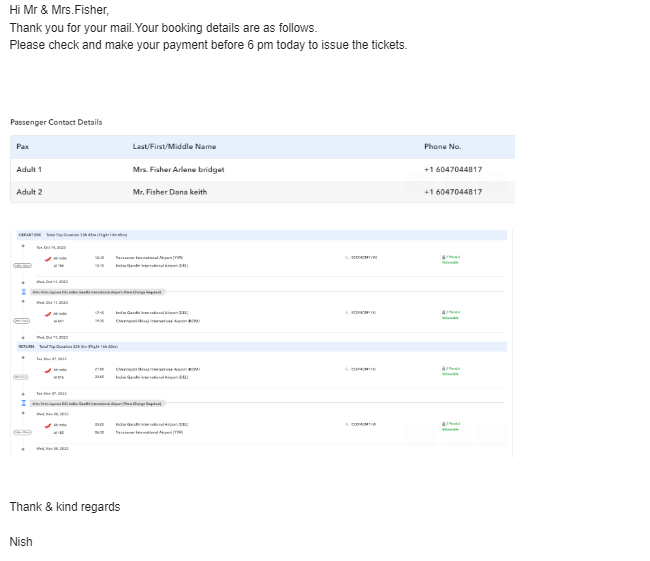The image size is (650, 561).
Task: Click the Last/First/Middle Name column header
Action: tap(174, 147)
